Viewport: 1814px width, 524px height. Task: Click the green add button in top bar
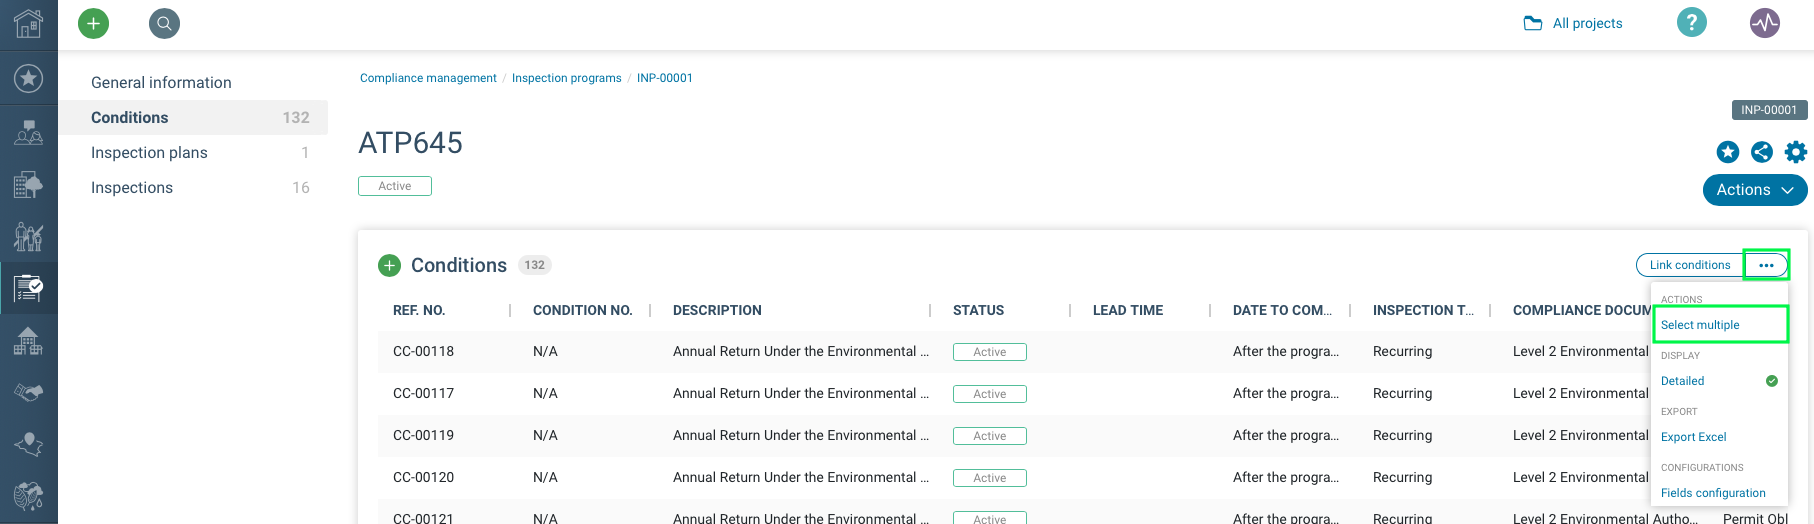tap(93, 23)
